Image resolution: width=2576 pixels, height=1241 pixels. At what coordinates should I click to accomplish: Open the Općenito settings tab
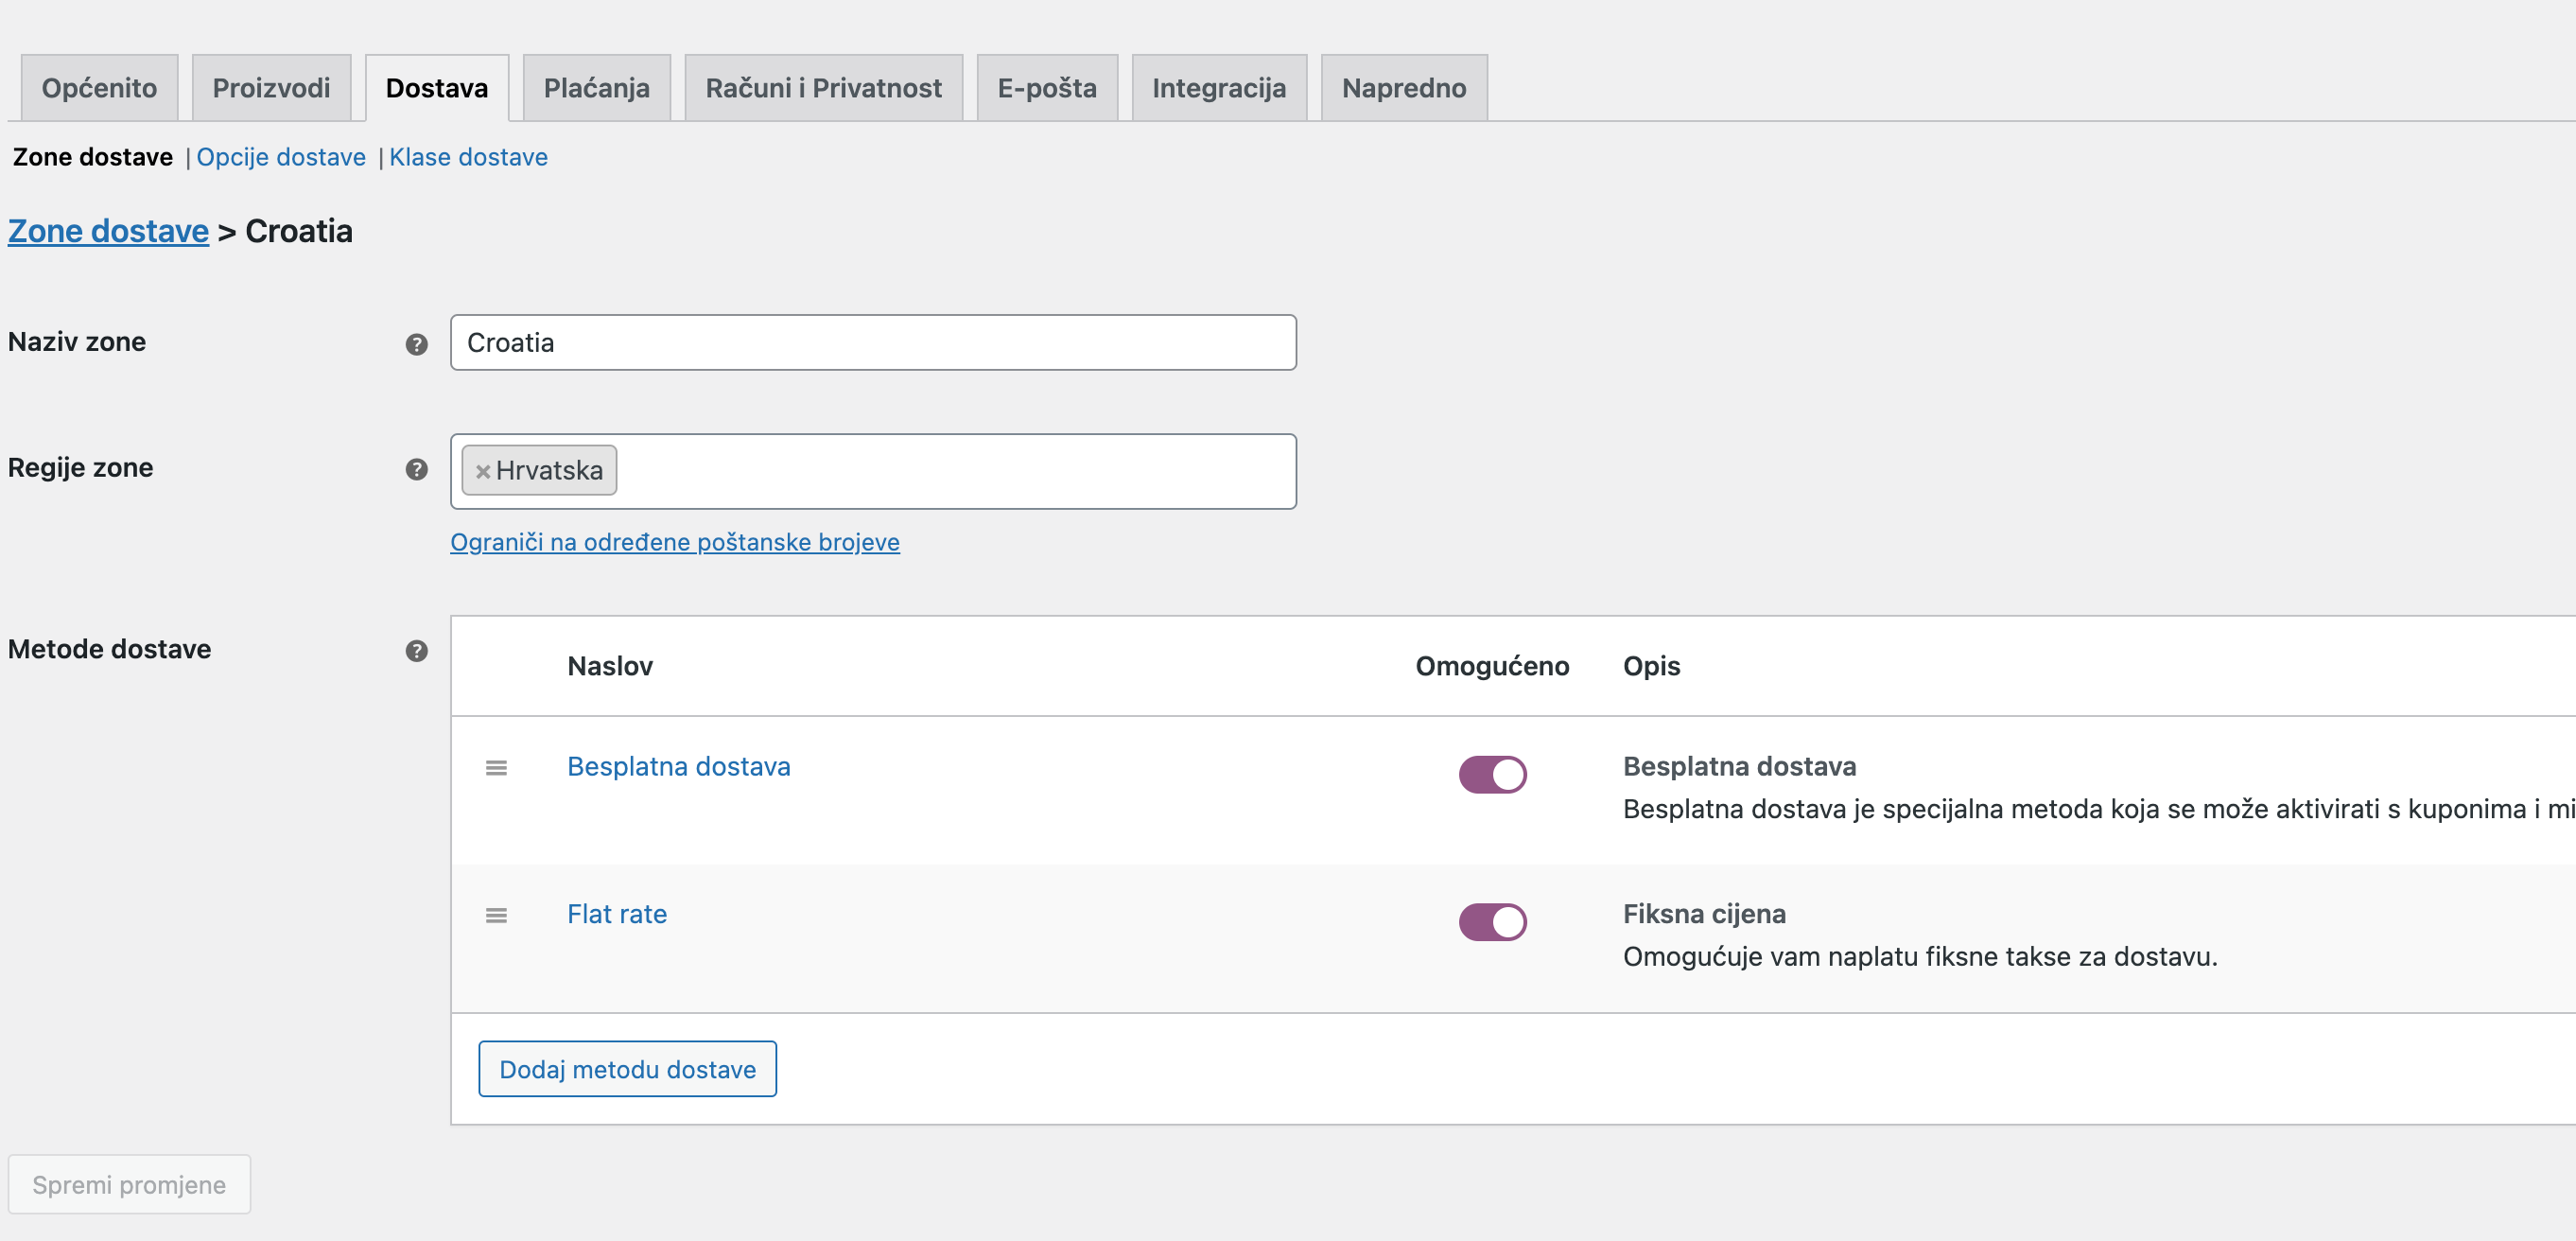[x=97, y=88]
